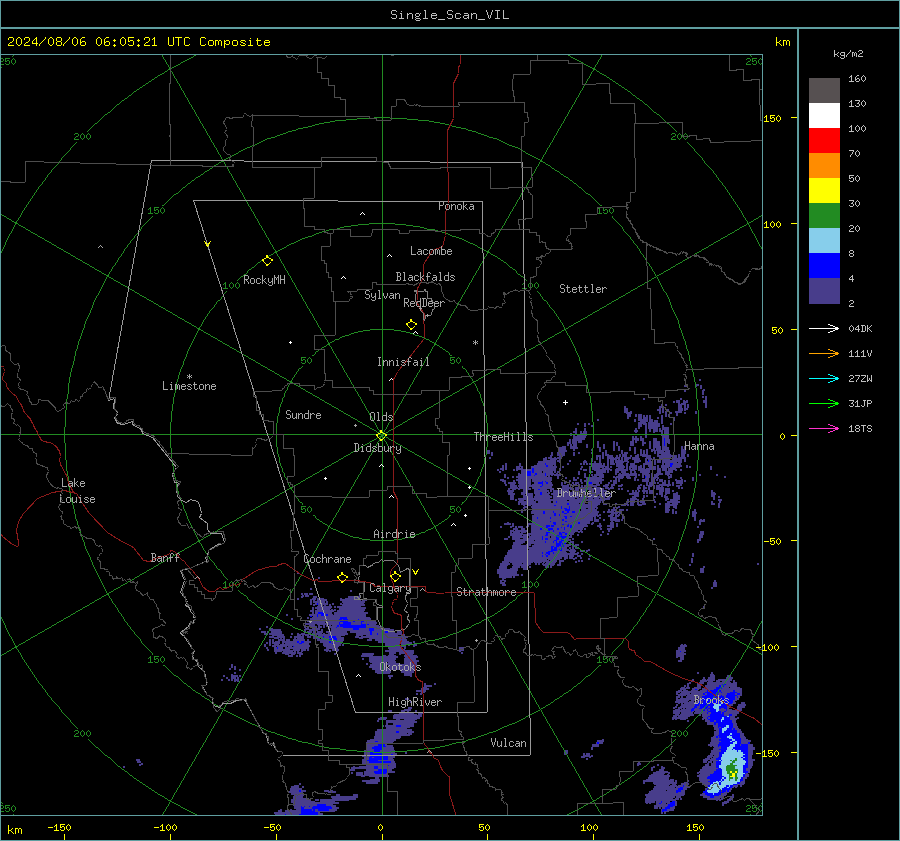Click the white 04DK arrow icon
Image resolution: width=900 pixels, height=841 pixels.
[824, 328]
